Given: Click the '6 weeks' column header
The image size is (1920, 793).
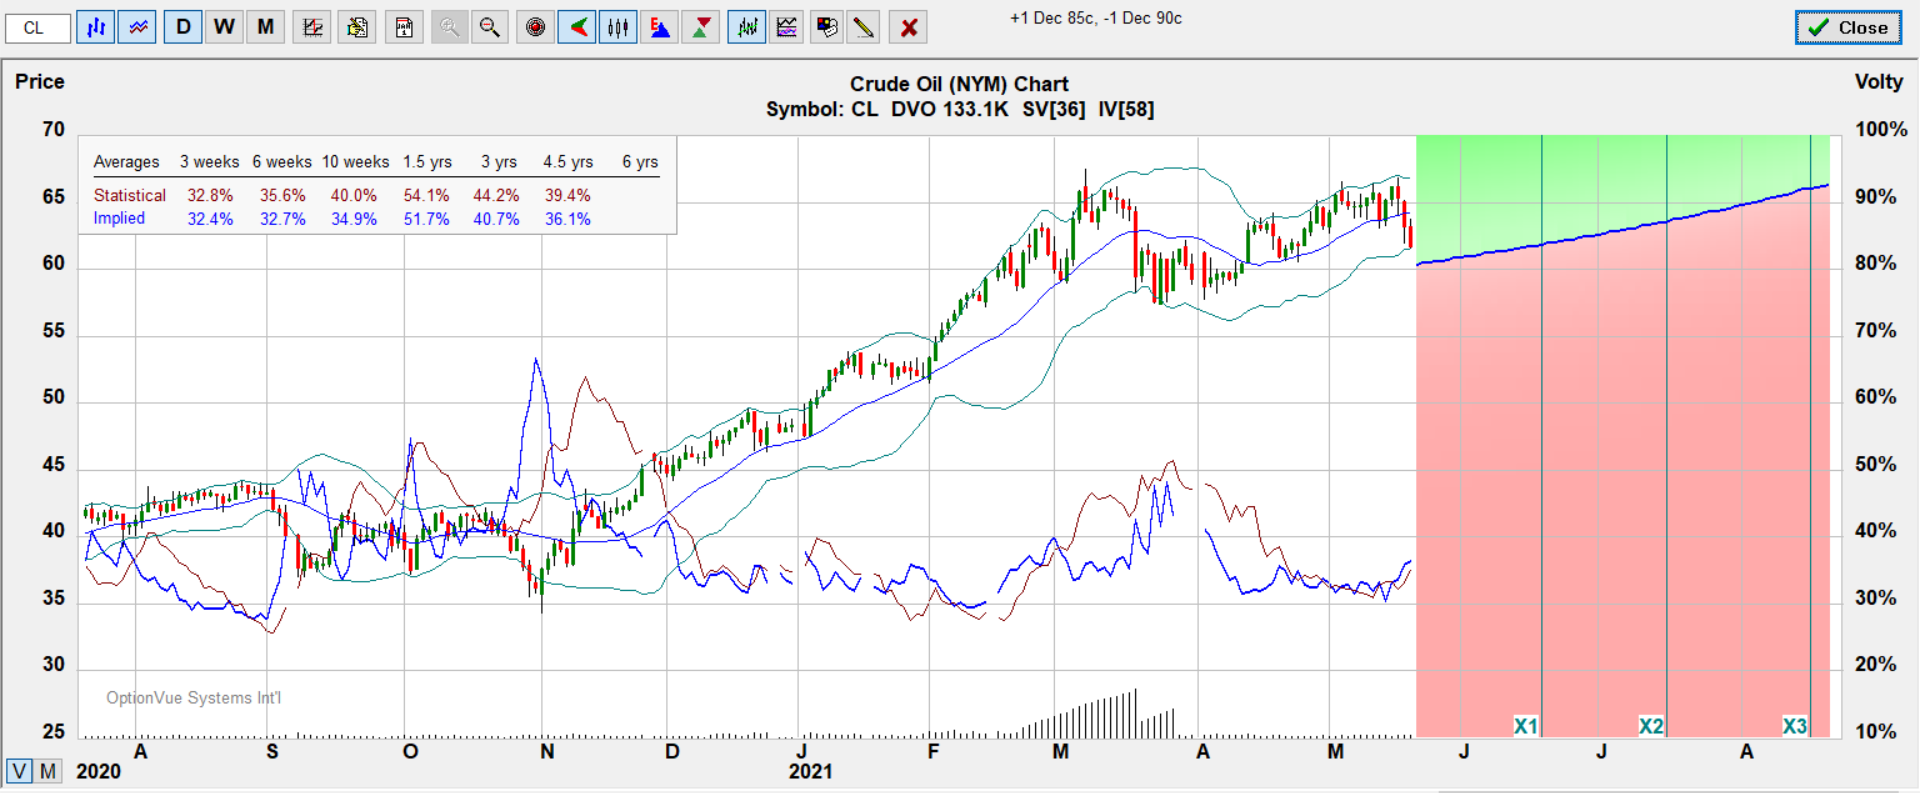Looking at the screenshot, I should (282, 162).
